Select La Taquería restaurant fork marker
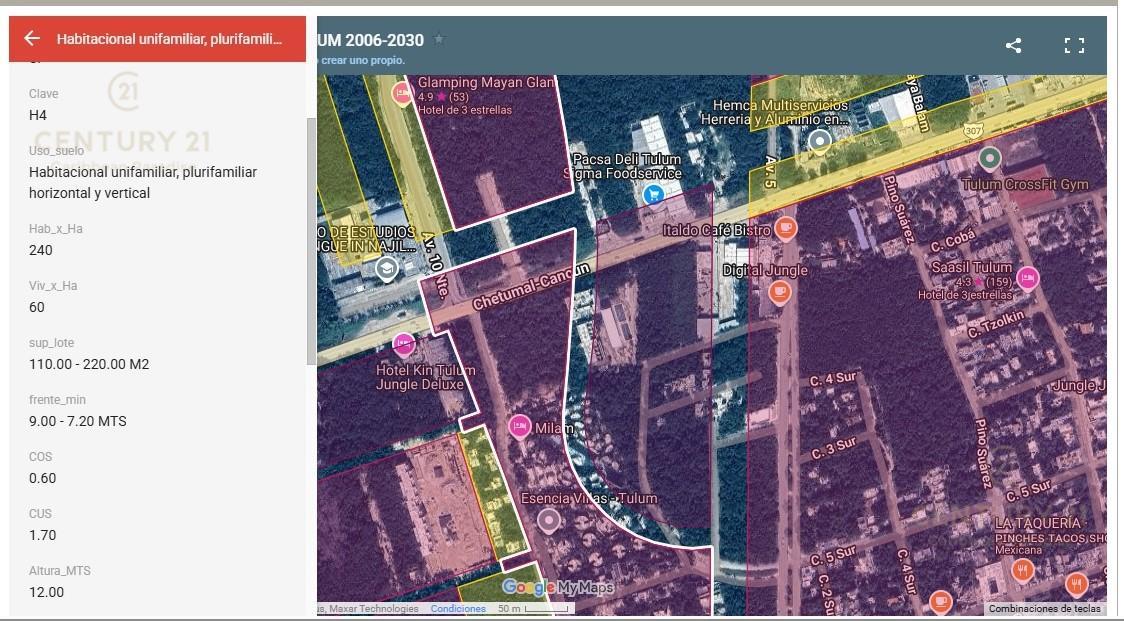The height and width of the screenshot is (621, 1124). tap(1022, 572)
